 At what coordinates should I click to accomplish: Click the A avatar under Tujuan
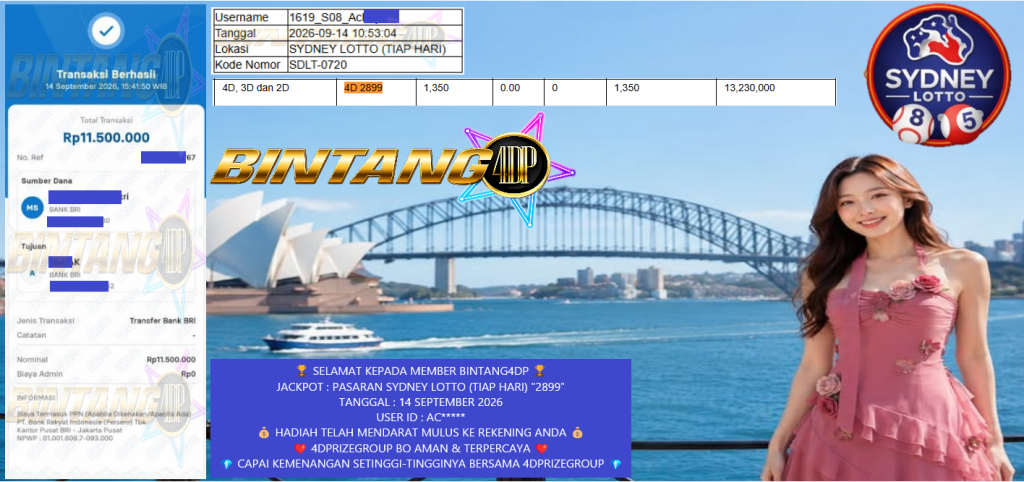click(31, 273)
